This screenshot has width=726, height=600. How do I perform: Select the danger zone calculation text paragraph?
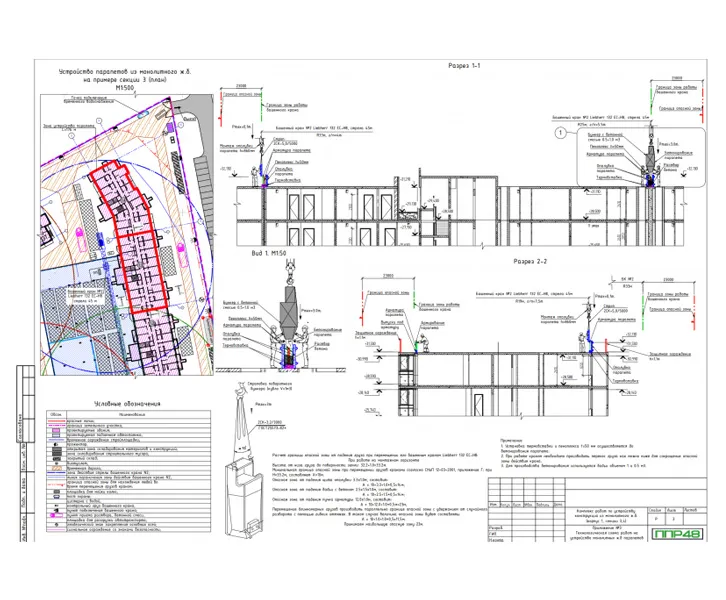click(380, 491)
